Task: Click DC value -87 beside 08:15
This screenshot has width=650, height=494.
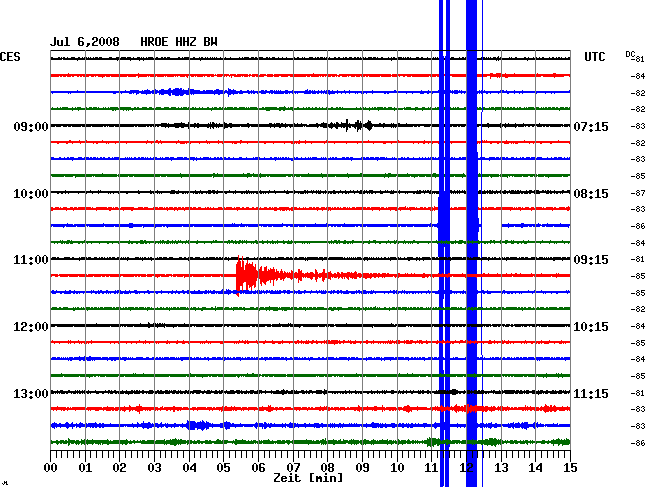Action: point(638,193)
